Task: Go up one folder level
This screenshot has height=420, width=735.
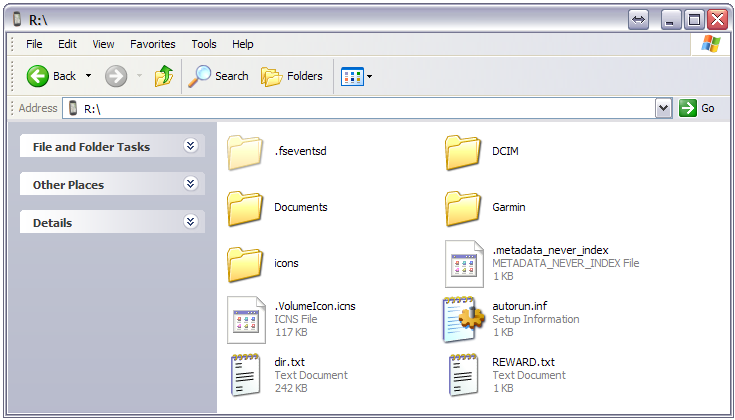Action: click(164, 76)
